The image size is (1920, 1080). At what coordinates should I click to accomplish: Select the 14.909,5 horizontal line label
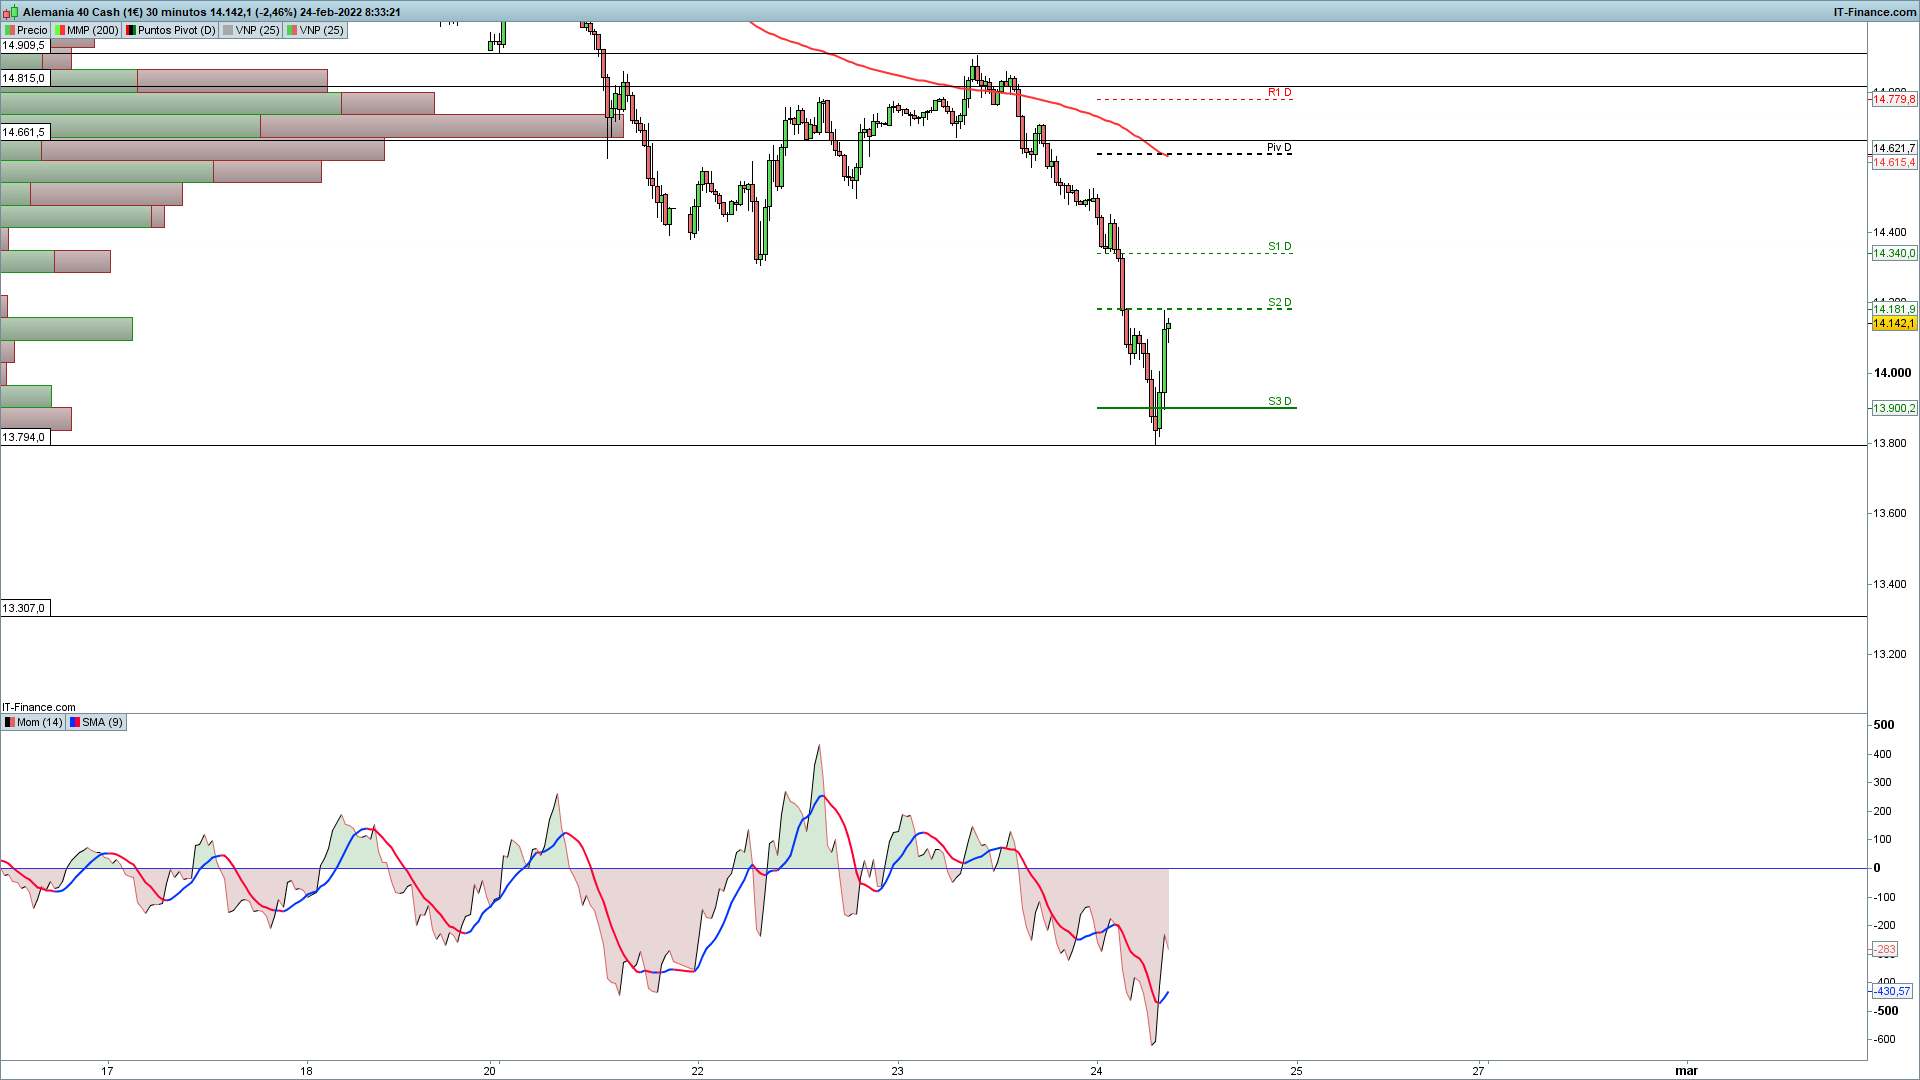24,45
